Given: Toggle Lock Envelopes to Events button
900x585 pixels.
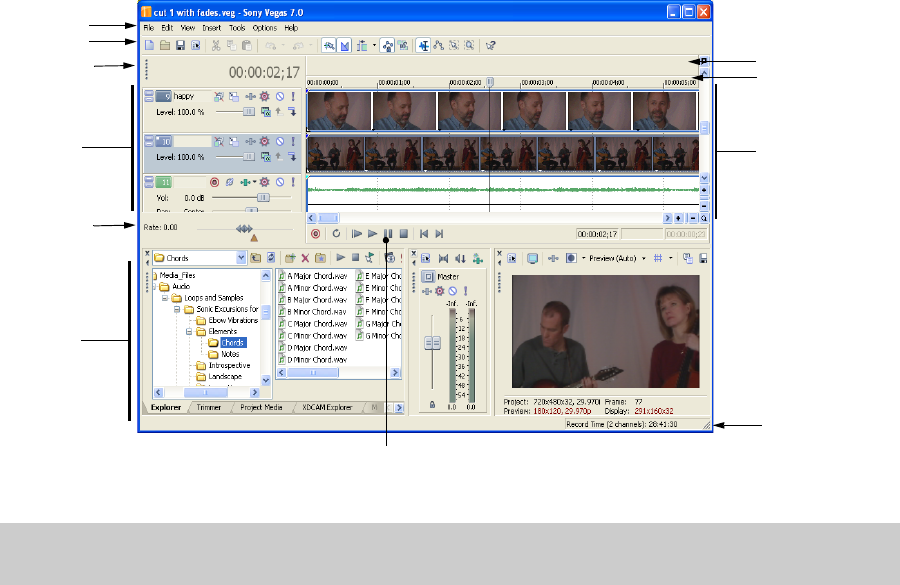Looking at the screenshot, I should tap(387, 45).
